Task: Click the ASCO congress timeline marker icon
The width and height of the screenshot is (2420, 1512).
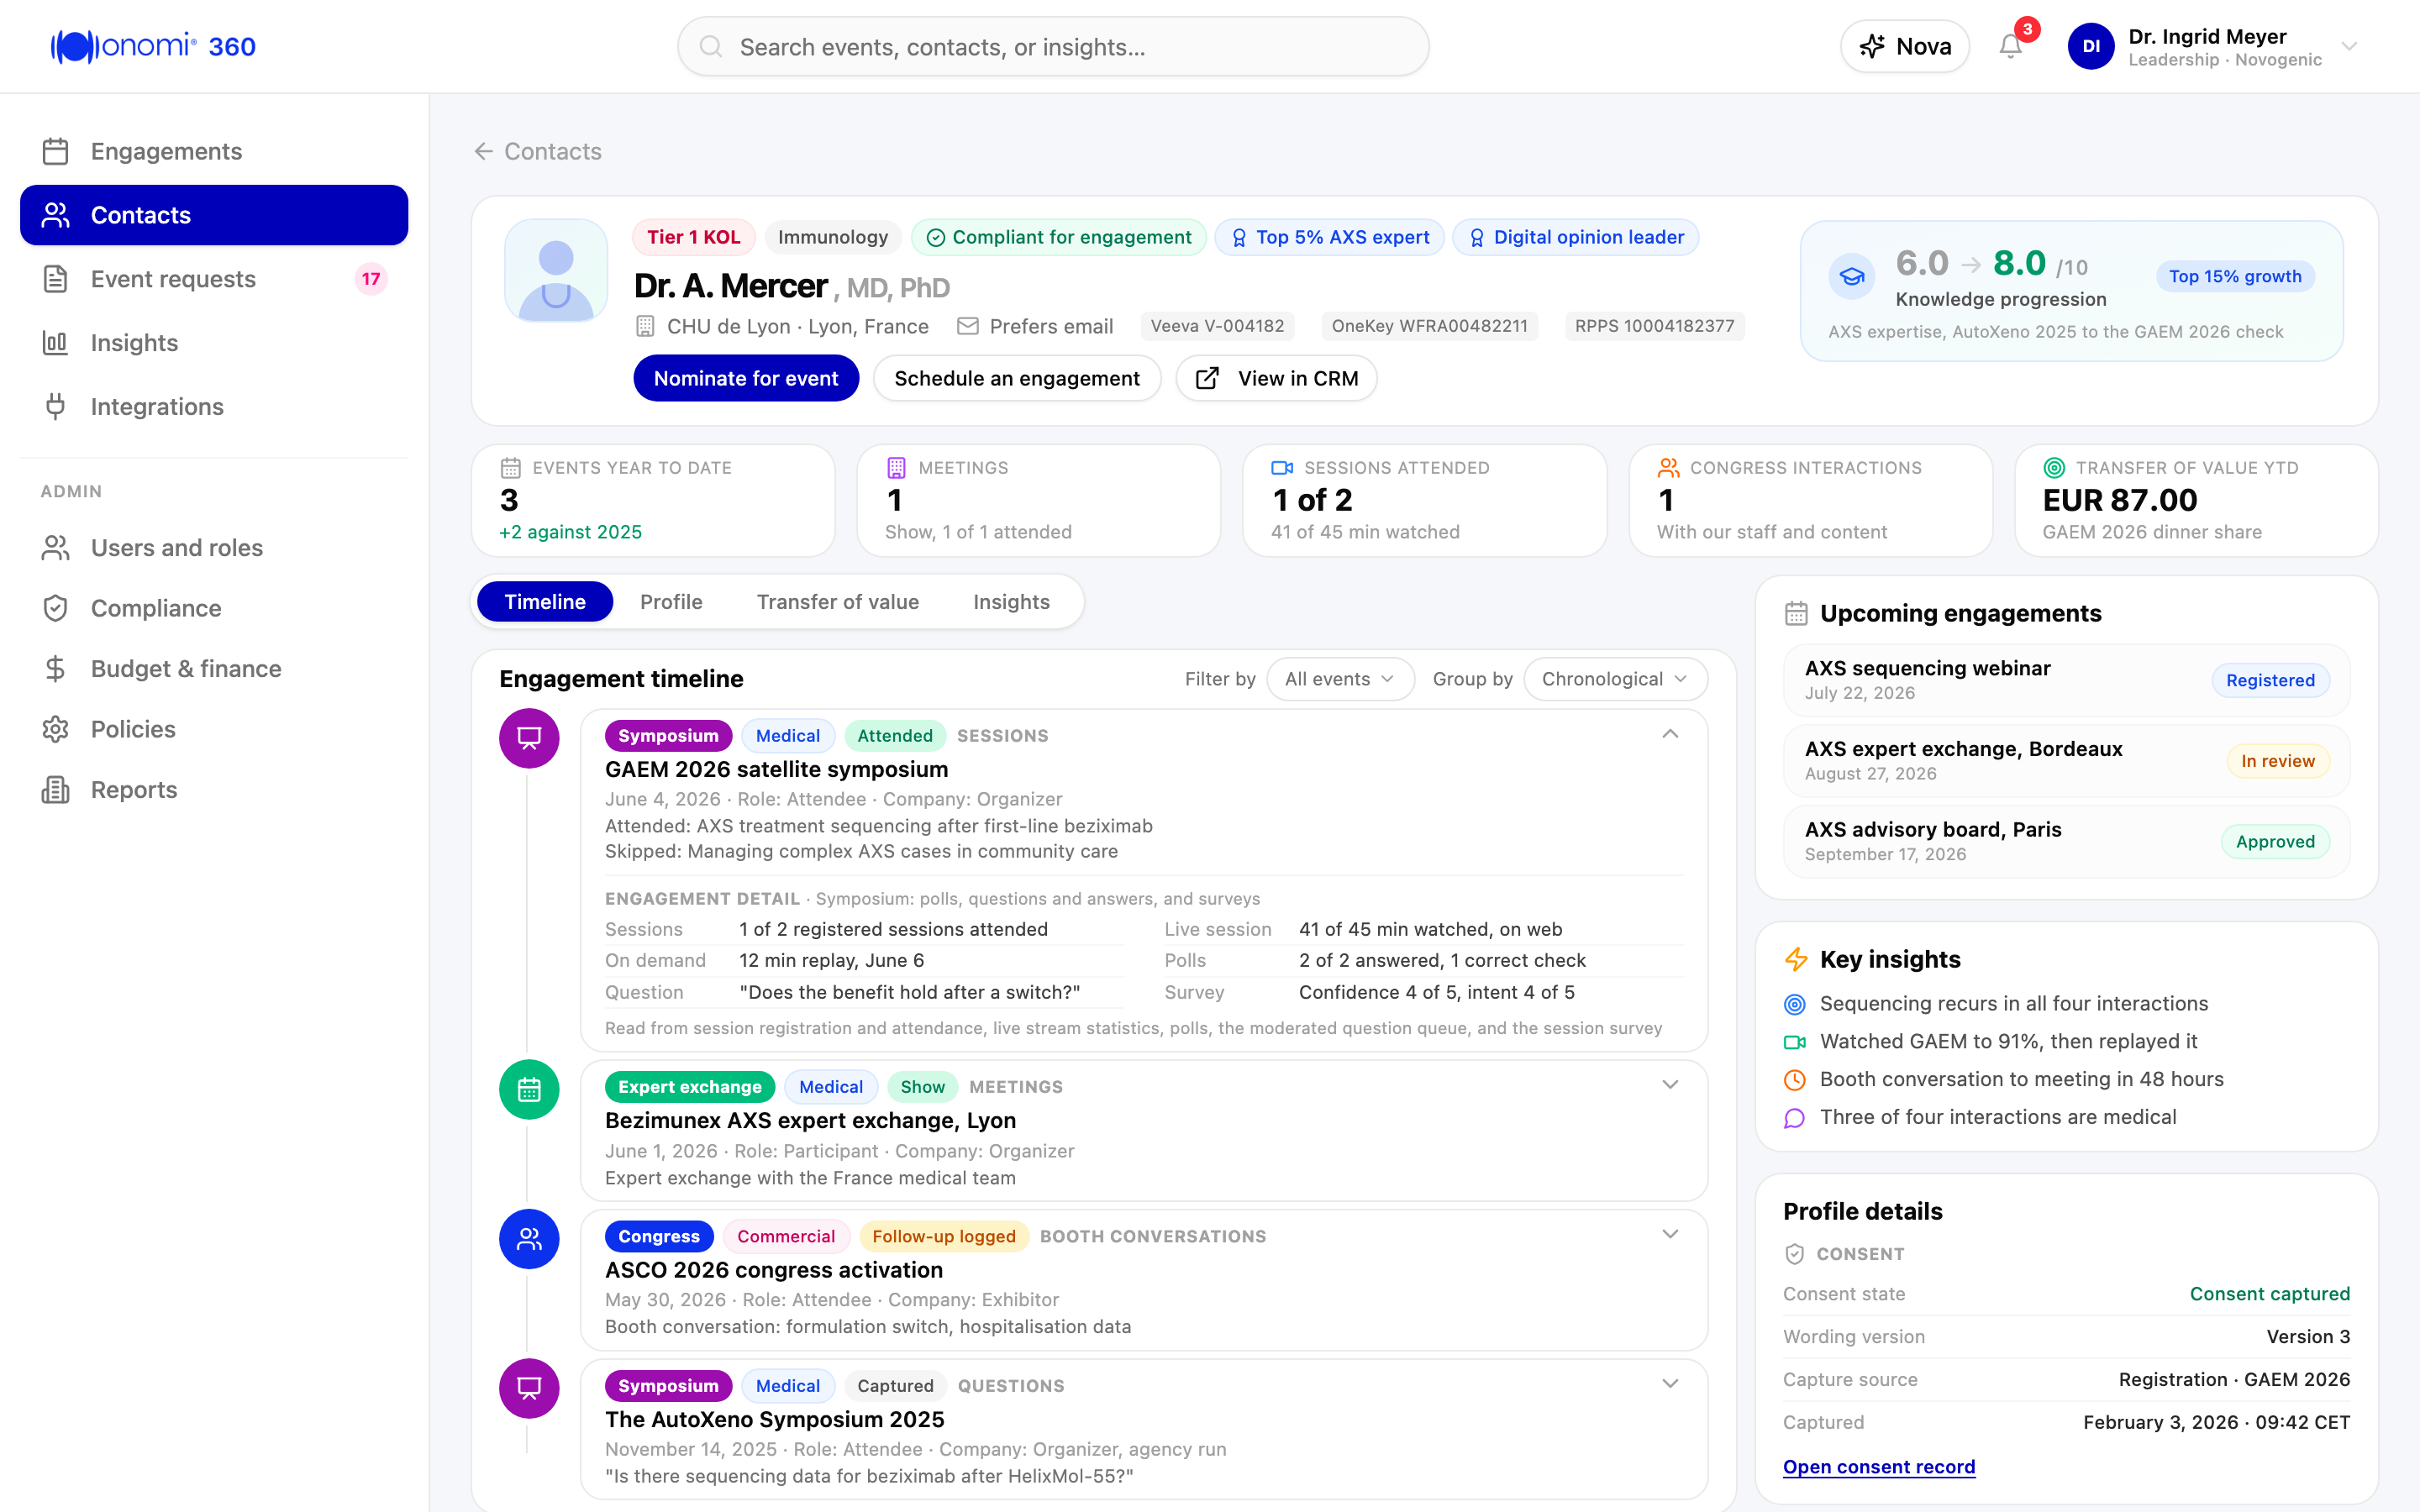Action: point(529,1239)
